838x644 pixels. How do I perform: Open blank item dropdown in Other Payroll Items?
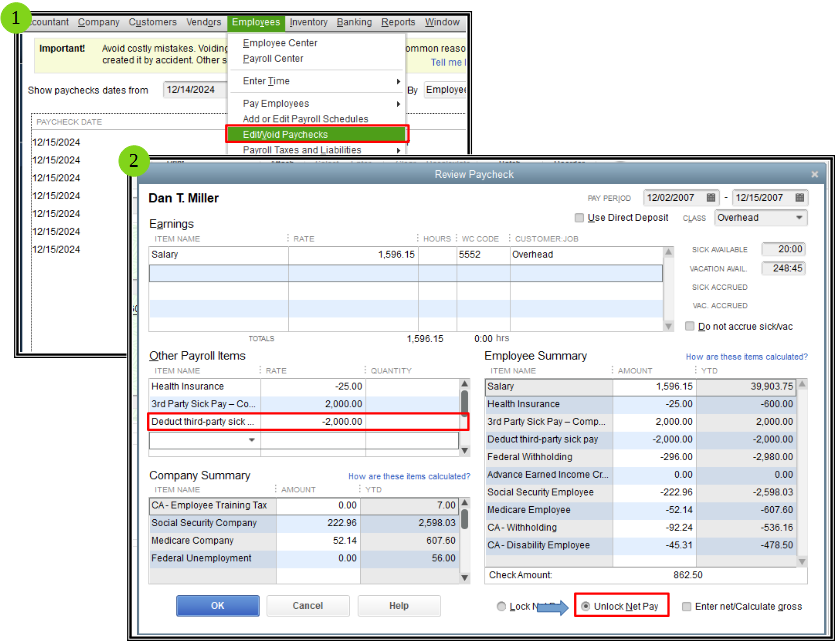click(x=251, y=439)
